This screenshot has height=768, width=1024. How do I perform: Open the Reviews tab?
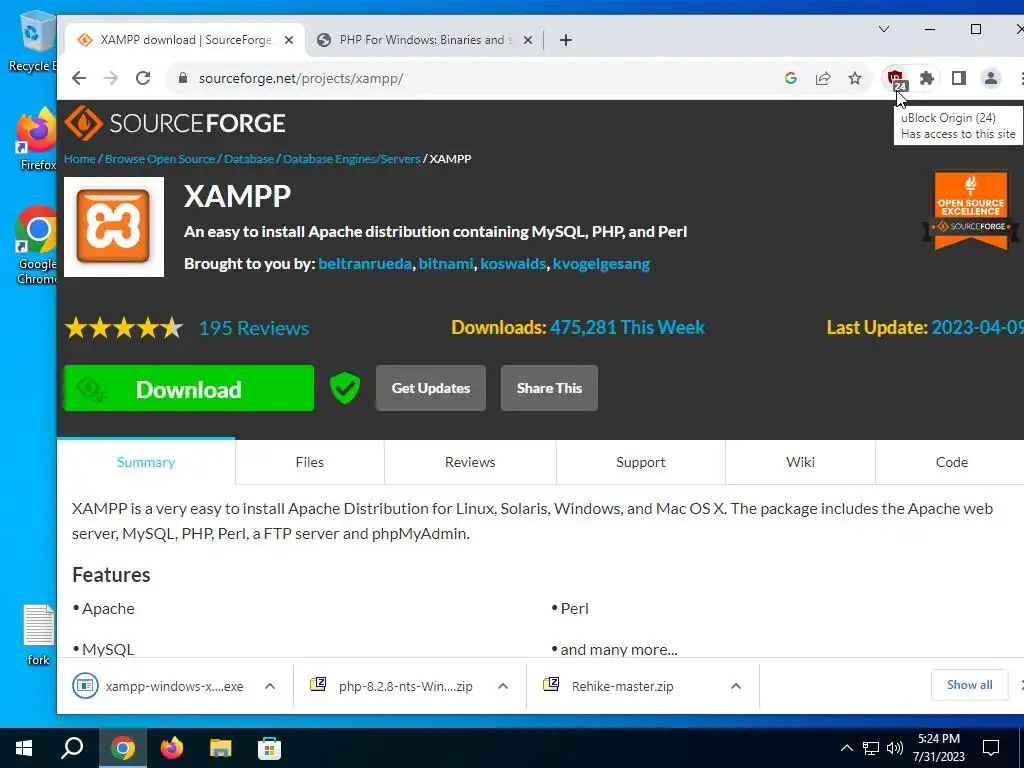(x=470, y=462)
